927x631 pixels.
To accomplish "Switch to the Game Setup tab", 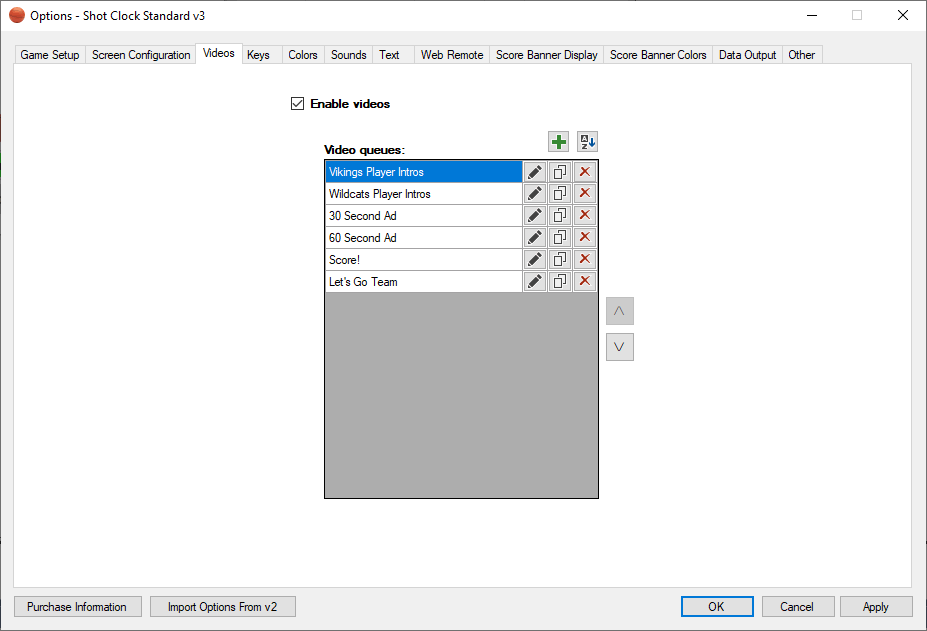I will tap(50, 55).
